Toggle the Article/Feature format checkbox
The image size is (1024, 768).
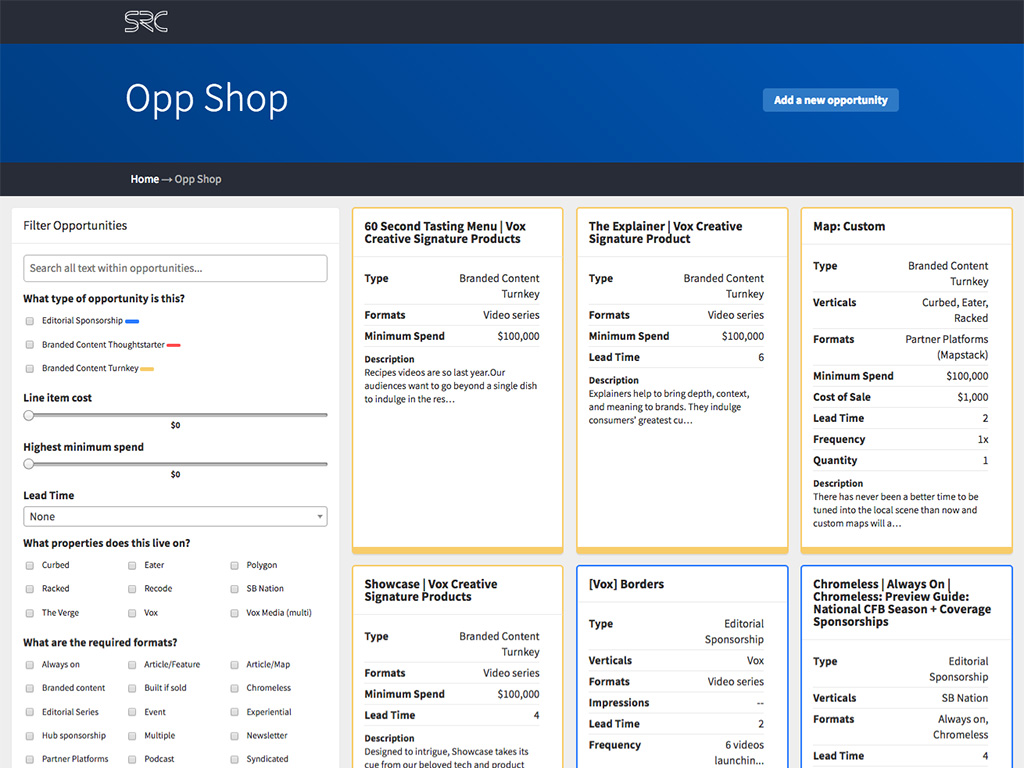[132, 665]
